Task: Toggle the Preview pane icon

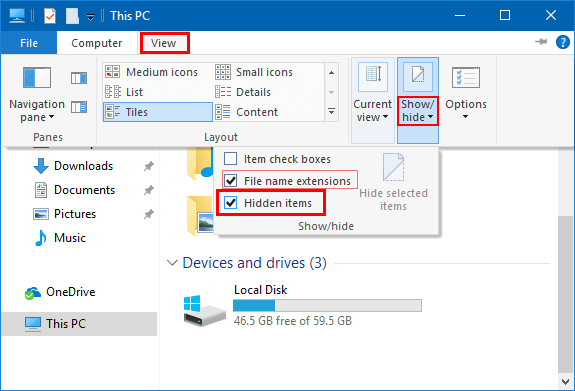Action: pos(79,78)
